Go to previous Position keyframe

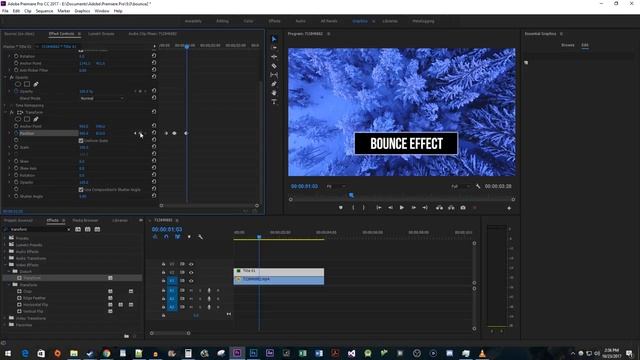[135, 133]
